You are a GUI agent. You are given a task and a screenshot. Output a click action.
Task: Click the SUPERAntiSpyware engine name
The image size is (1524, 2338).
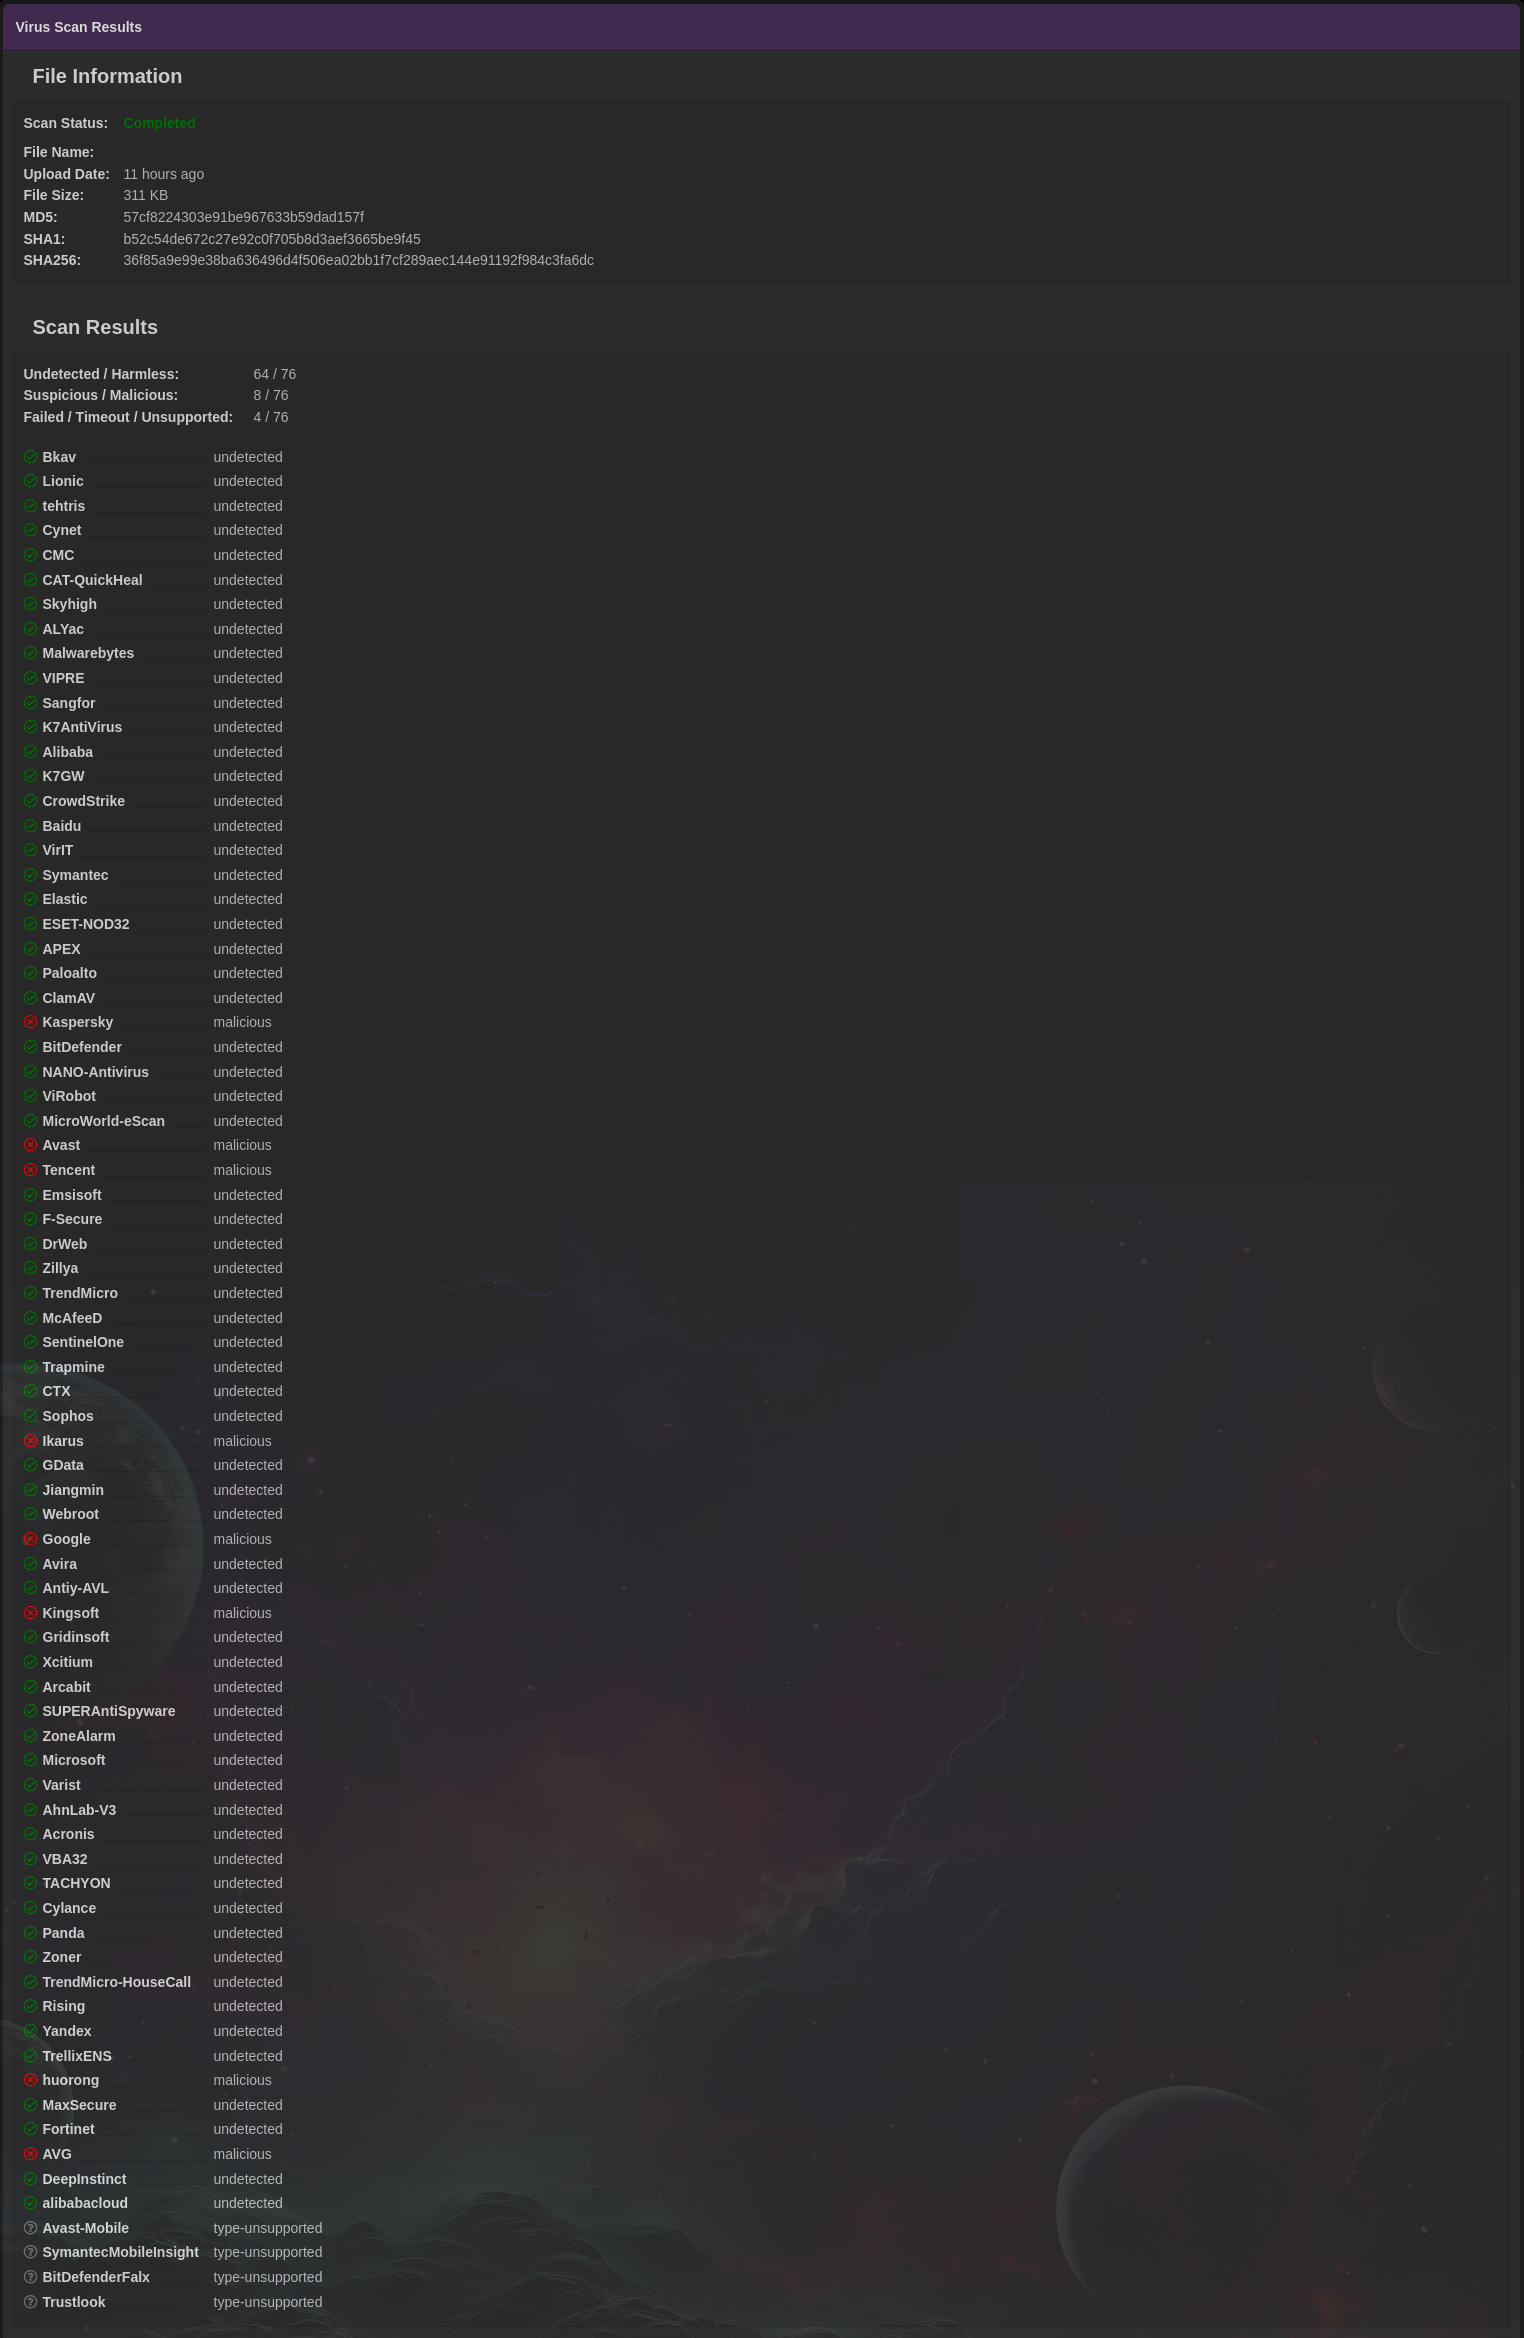(x=108, y=1711)
